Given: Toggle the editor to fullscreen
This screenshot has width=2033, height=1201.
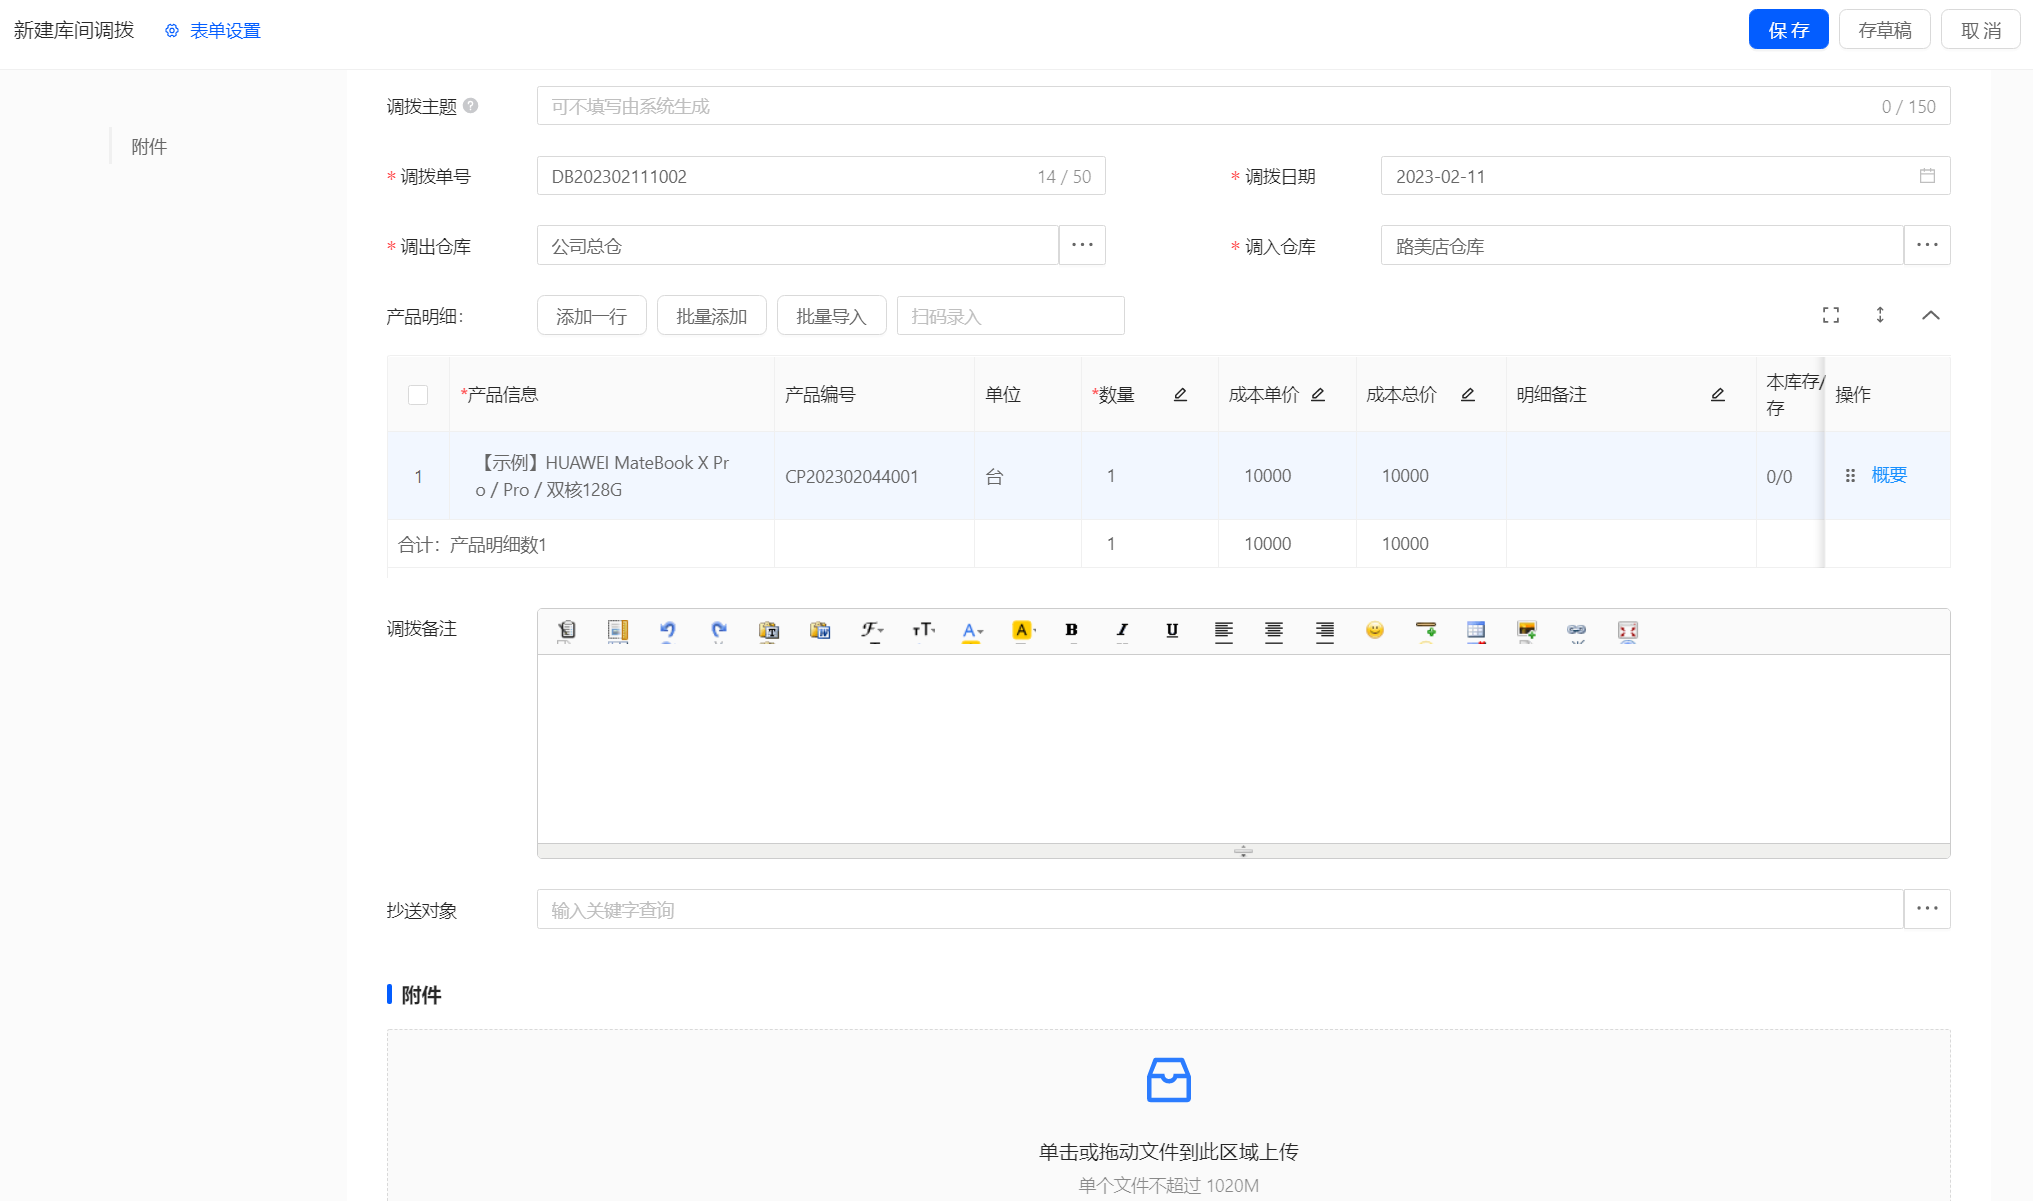Looking at the screenshot, I should coord(1628,631).
